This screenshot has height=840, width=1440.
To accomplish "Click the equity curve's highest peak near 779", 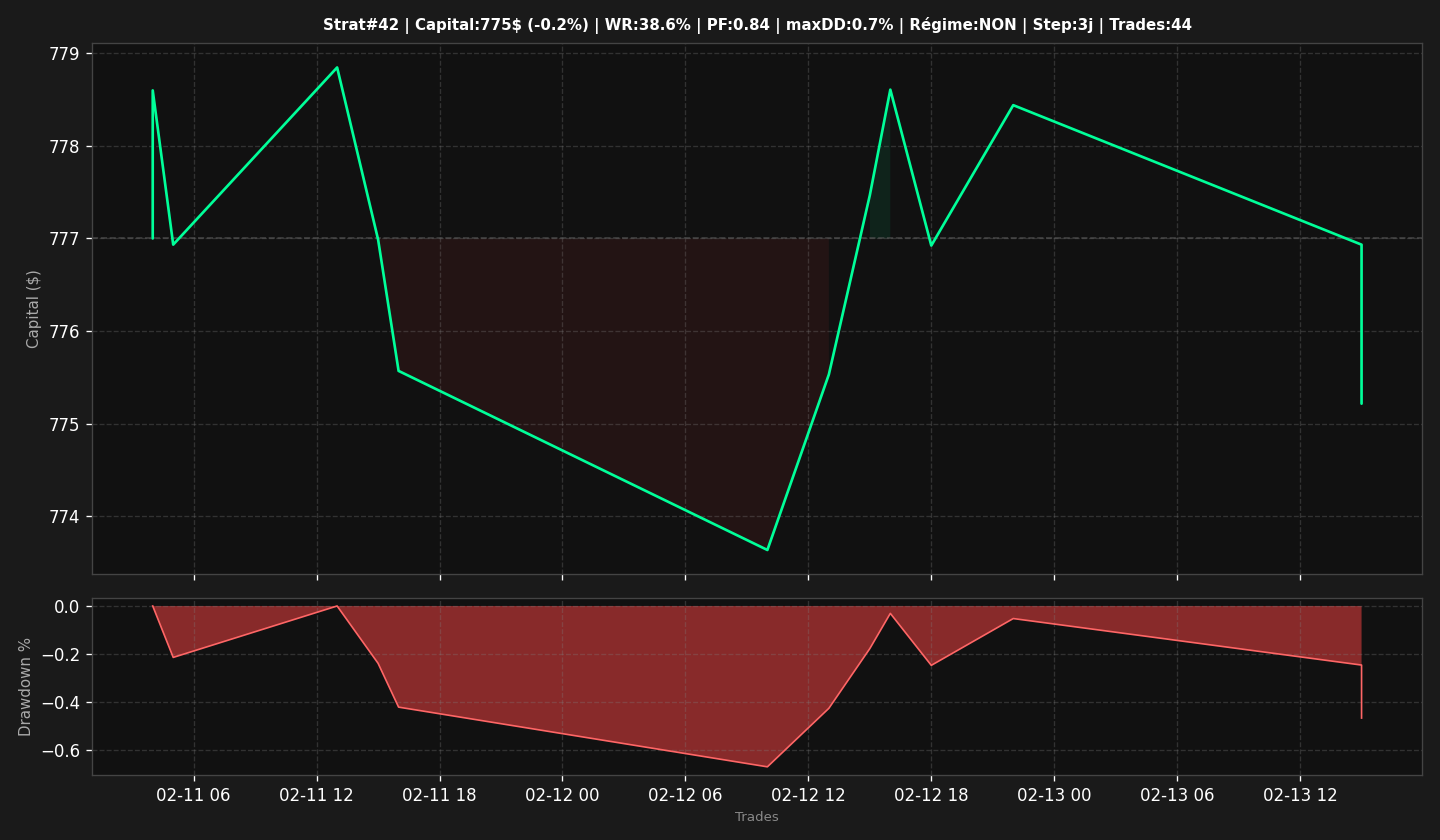I will (x=337, y=68).
